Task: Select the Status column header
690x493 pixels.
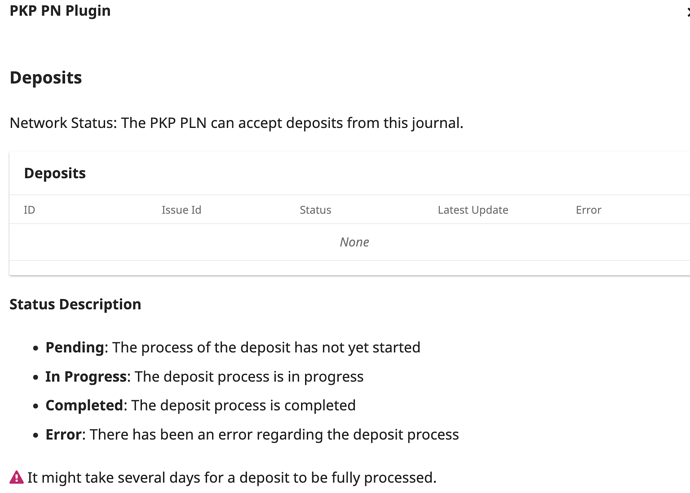Action: pyautogui.click(x=316, y=210)
